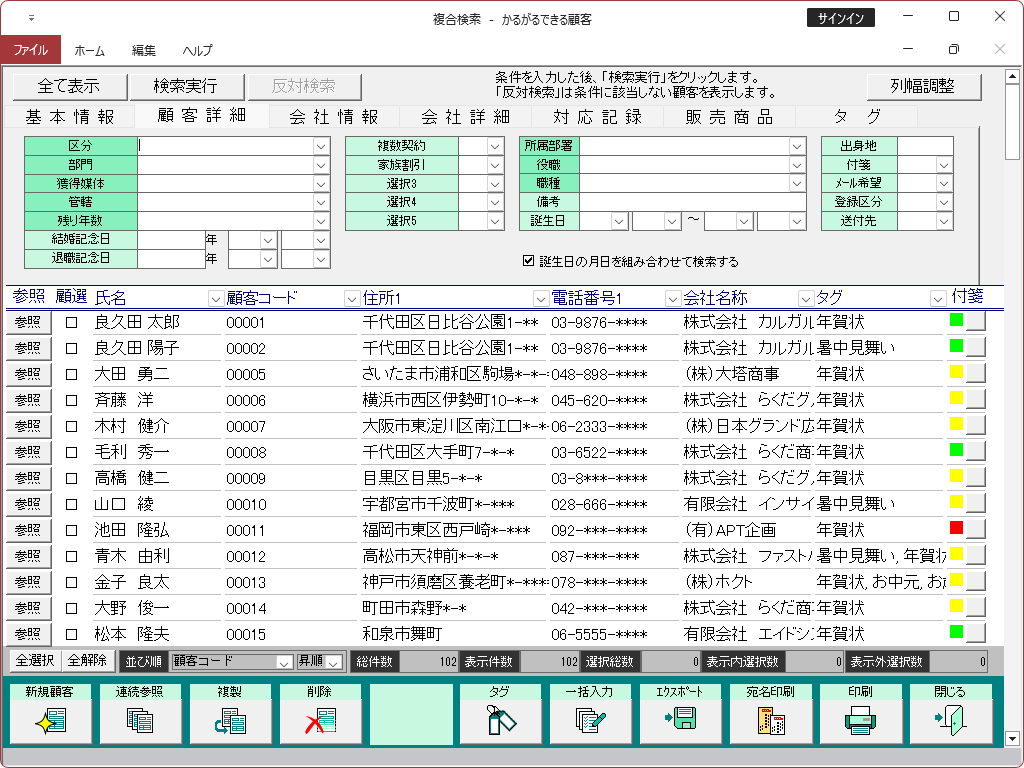Expand the 区分 dropdown
This screenshot has height=768, width=1024.
coord(321,146)
